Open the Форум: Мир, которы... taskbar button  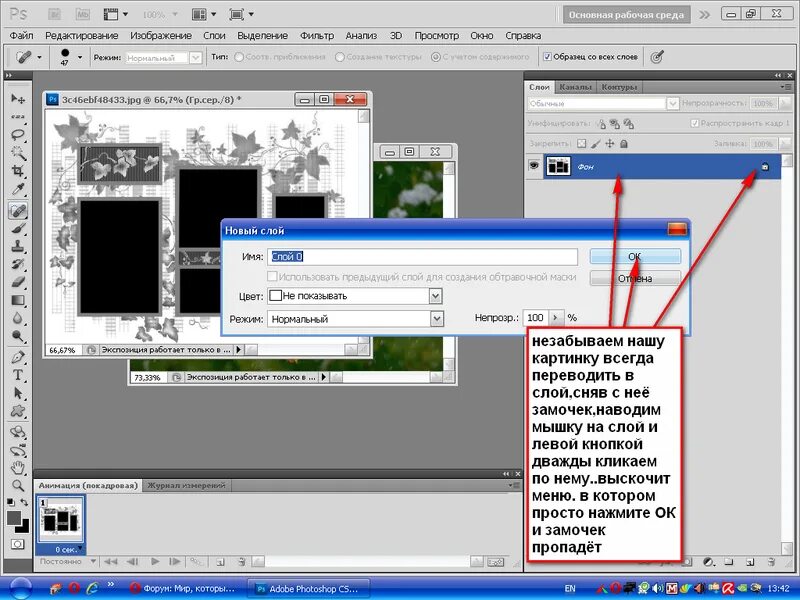tap(182, 588)
